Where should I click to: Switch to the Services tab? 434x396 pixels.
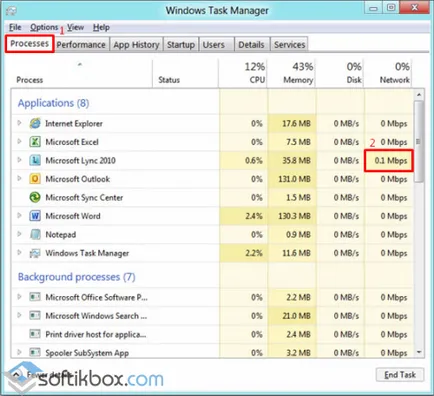(289, 45)
